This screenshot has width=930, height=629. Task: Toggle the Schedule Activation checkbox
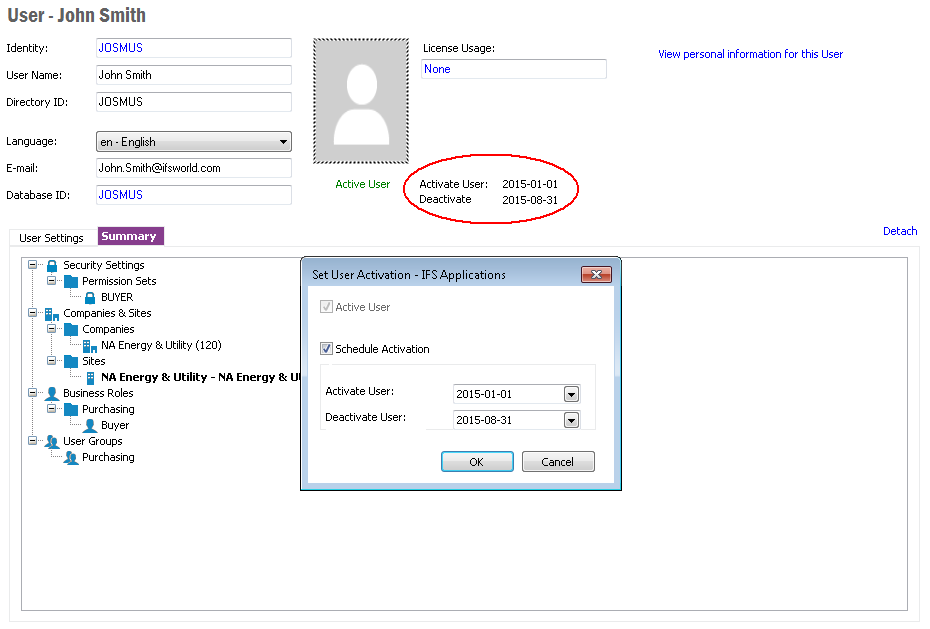click(x=326, y=349)
